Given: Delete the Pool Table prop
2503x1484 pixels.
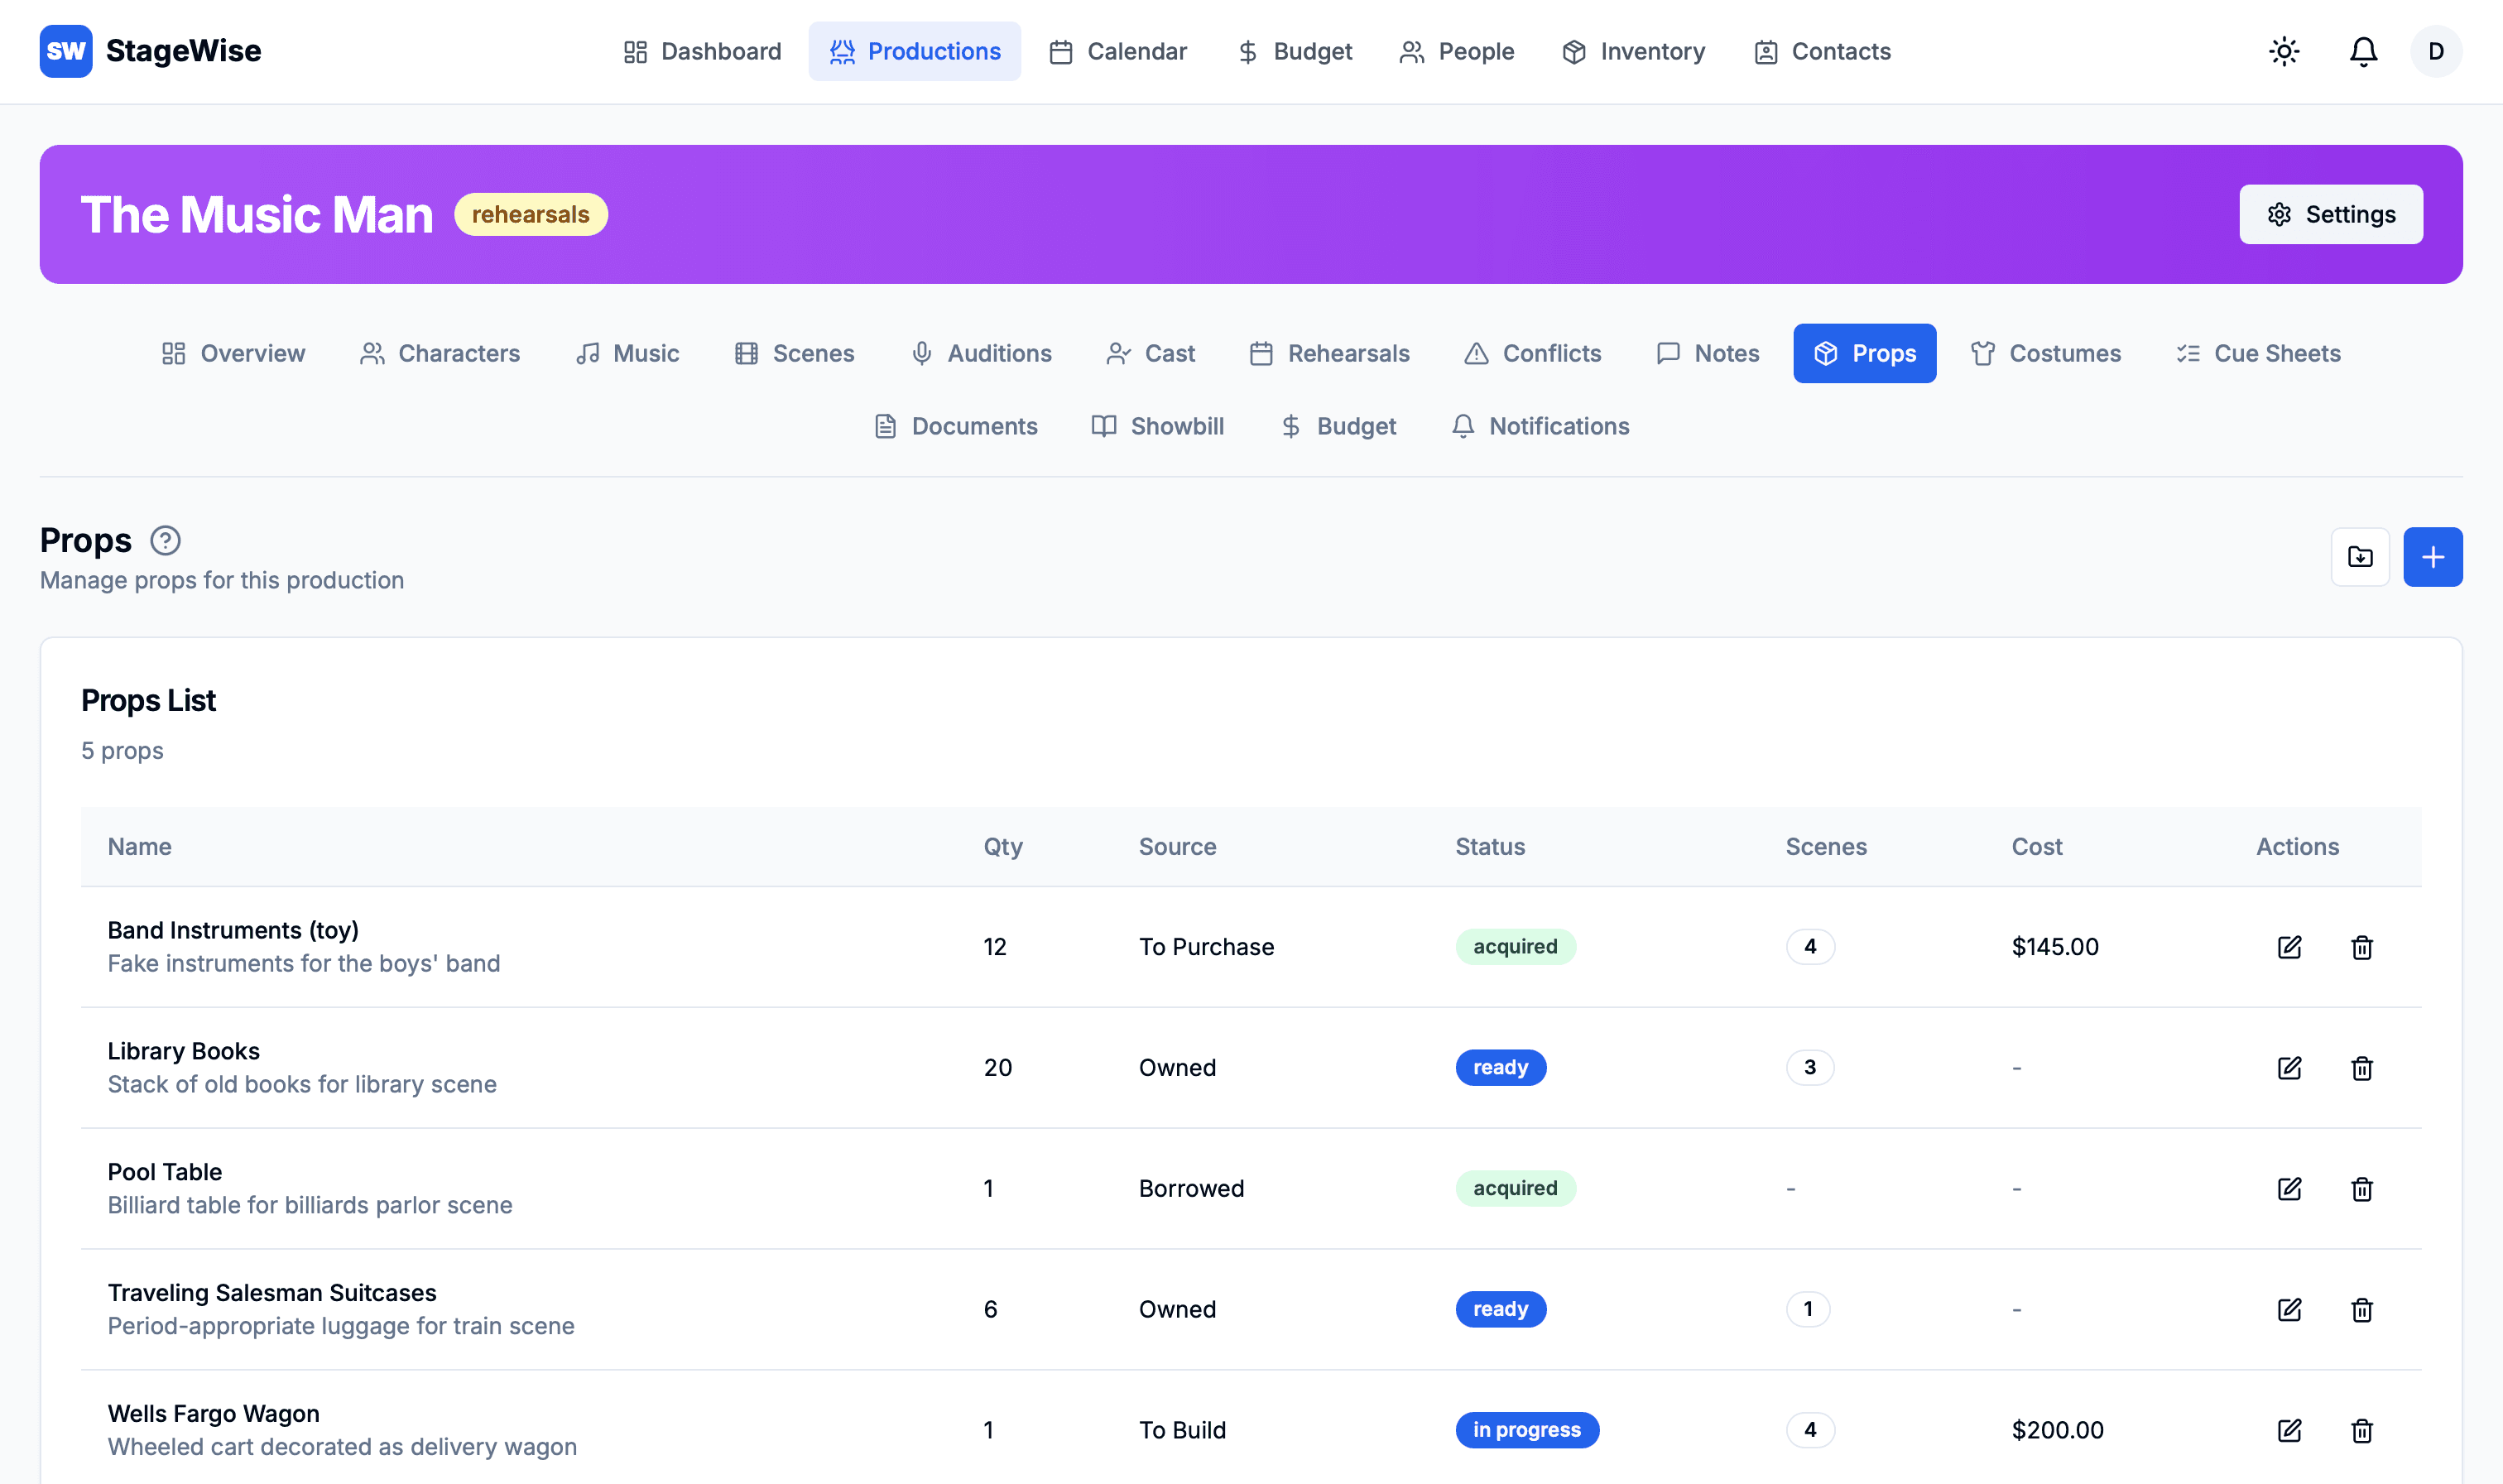Looking at the screenshot, I should pos(2361,1189).
